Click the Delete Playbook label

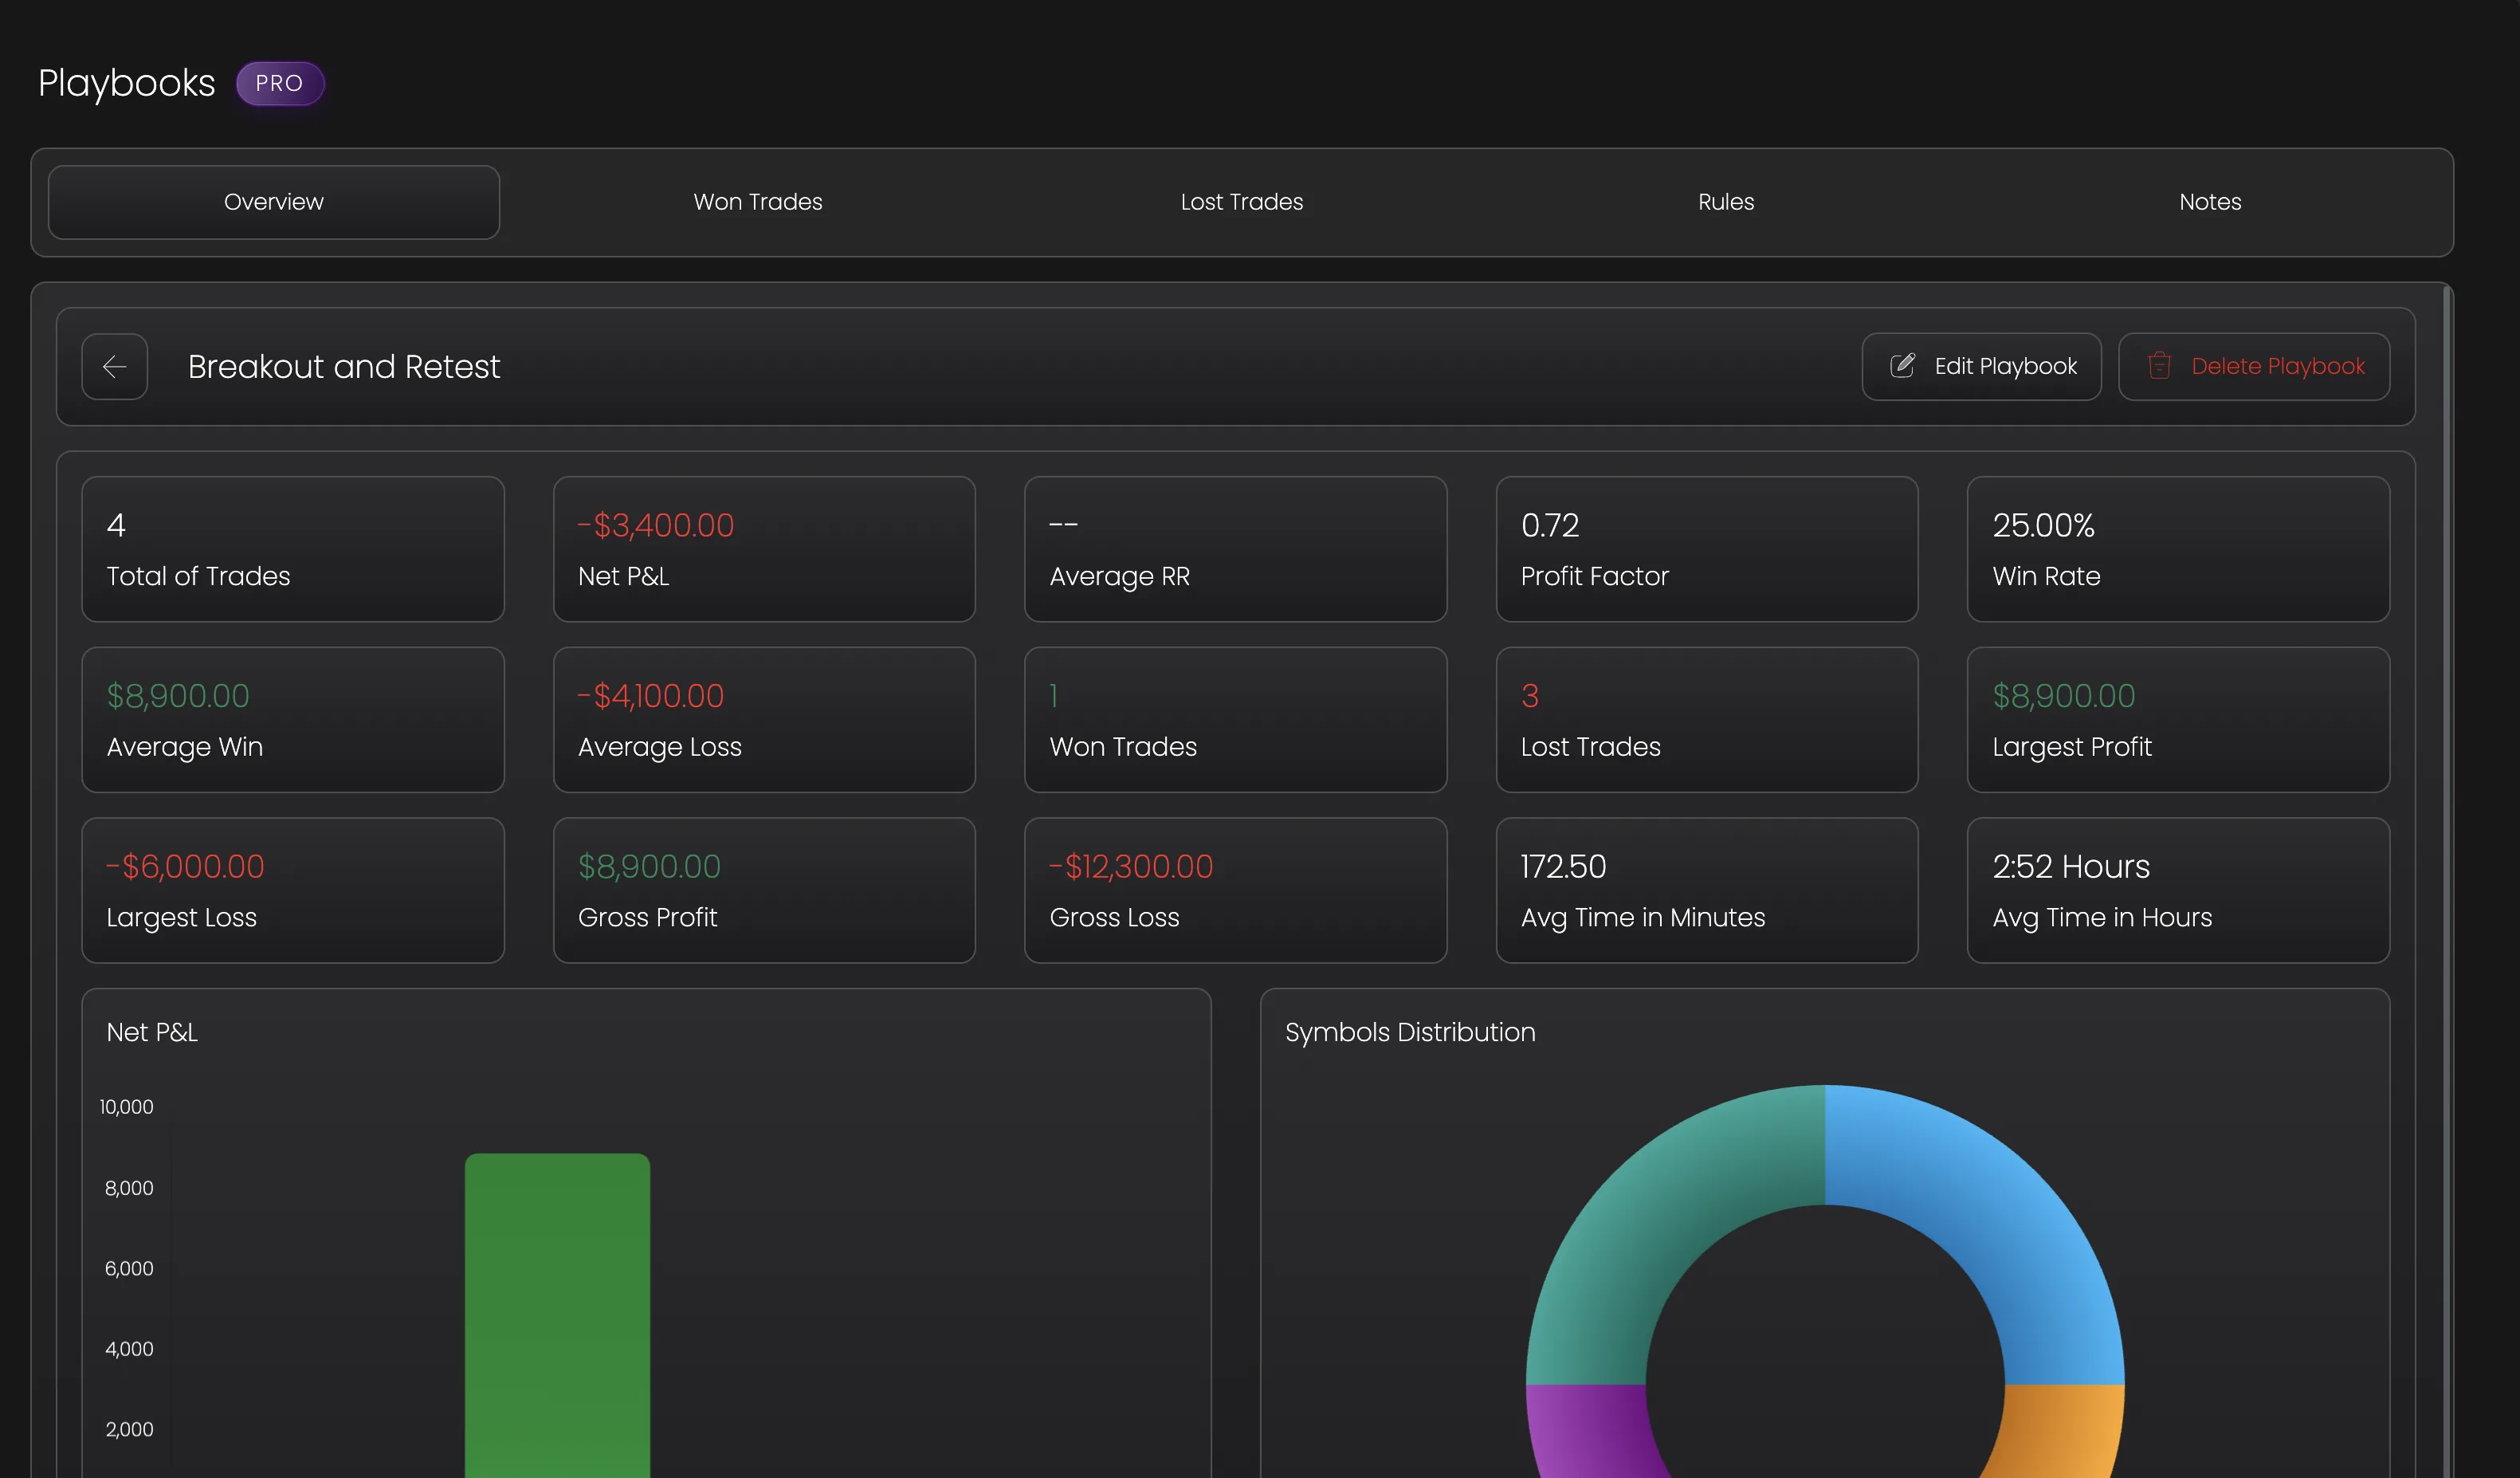2278,367
